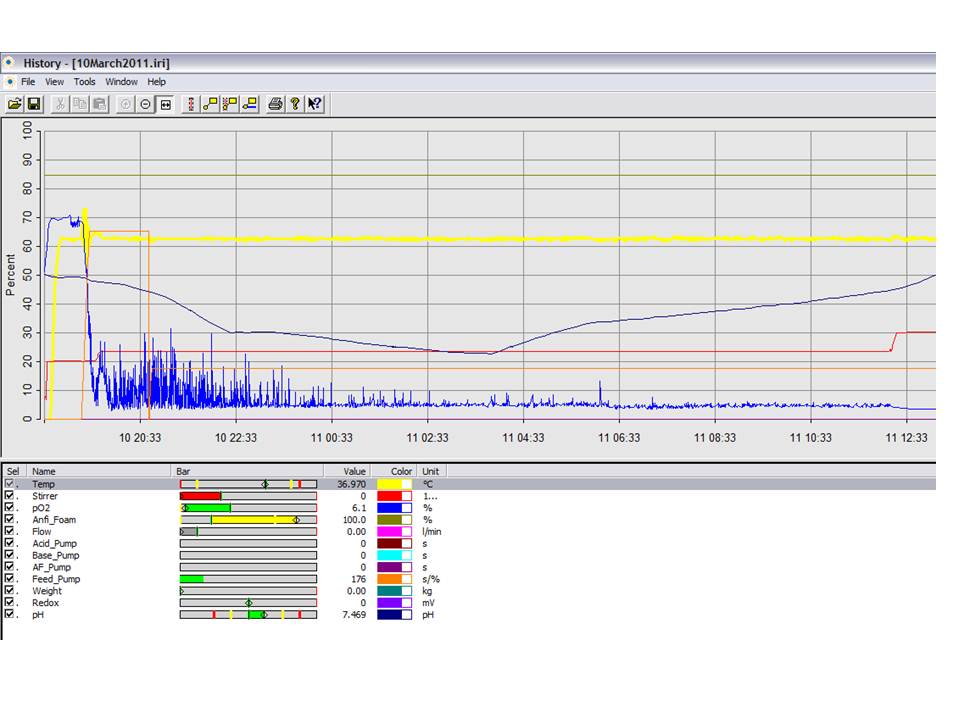This screenshot has width=960, height=720.
Task: Click the Feed_Pump orange color swatch
Action: (388, 579)
